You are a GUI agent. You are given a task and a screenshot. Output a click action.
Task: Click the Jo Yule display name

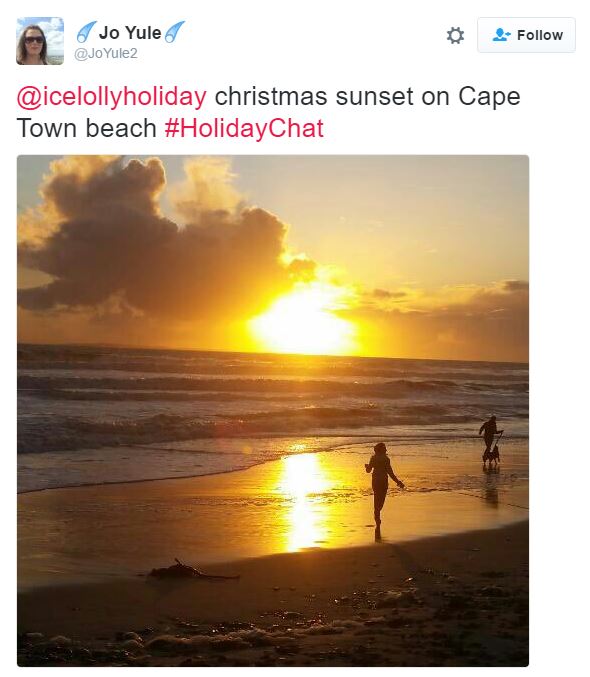[x=130, y=33]
